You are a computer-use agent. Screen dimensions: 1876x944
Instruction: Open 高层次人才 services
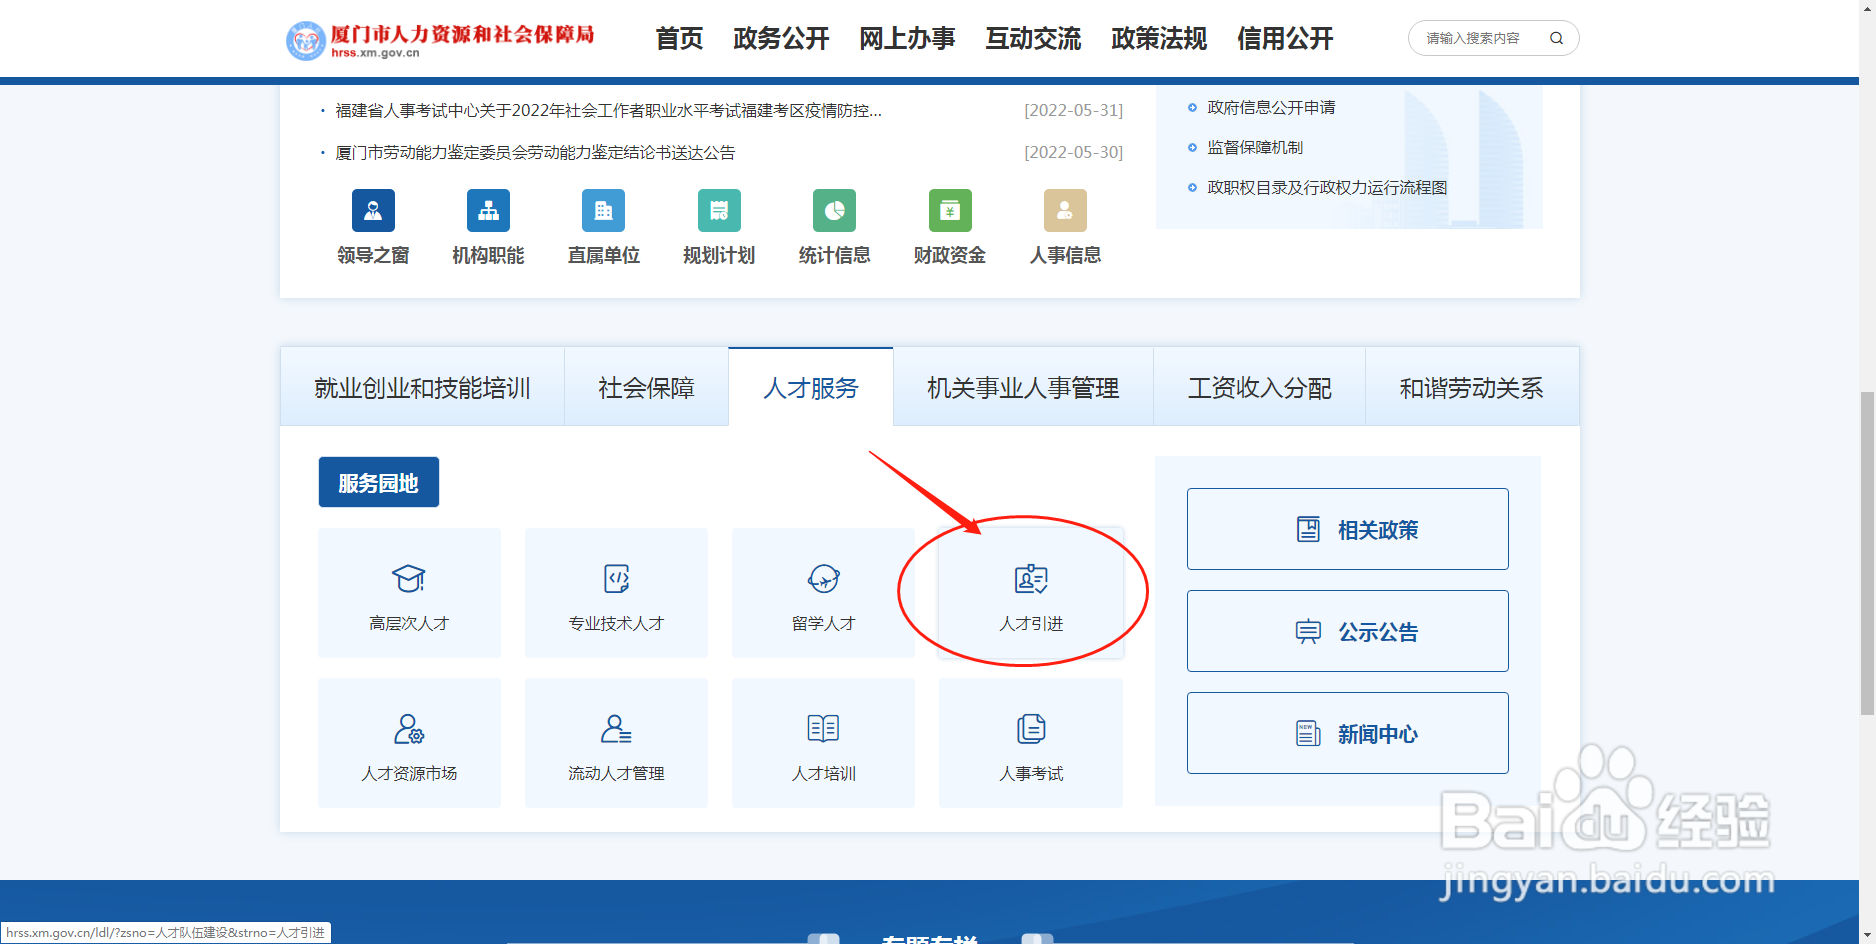click(409, 592)
